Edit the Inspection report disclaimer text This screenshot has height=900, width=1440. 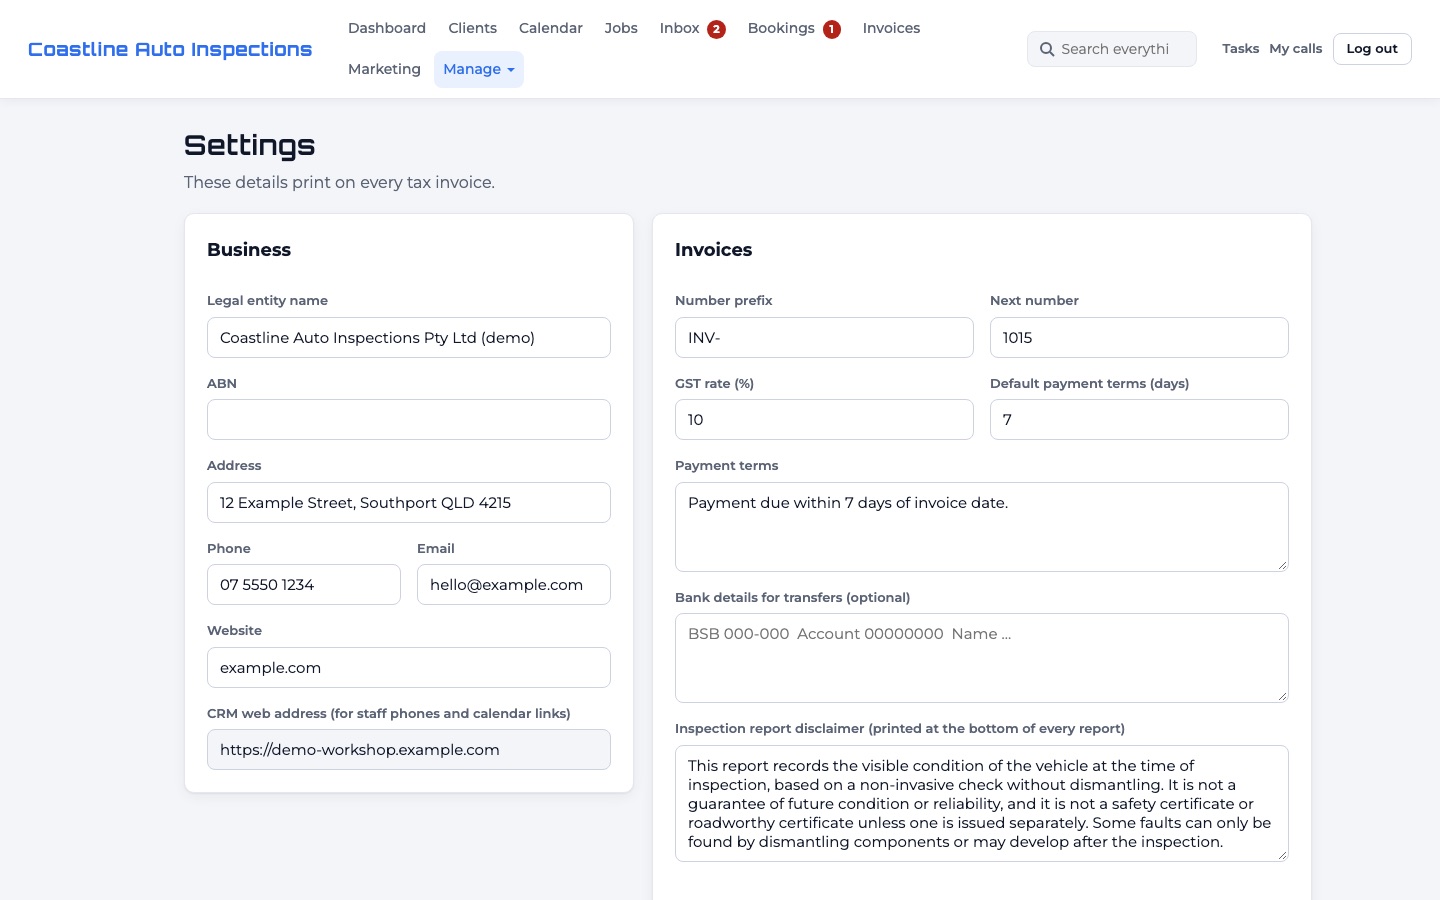[x=982, y=803]
